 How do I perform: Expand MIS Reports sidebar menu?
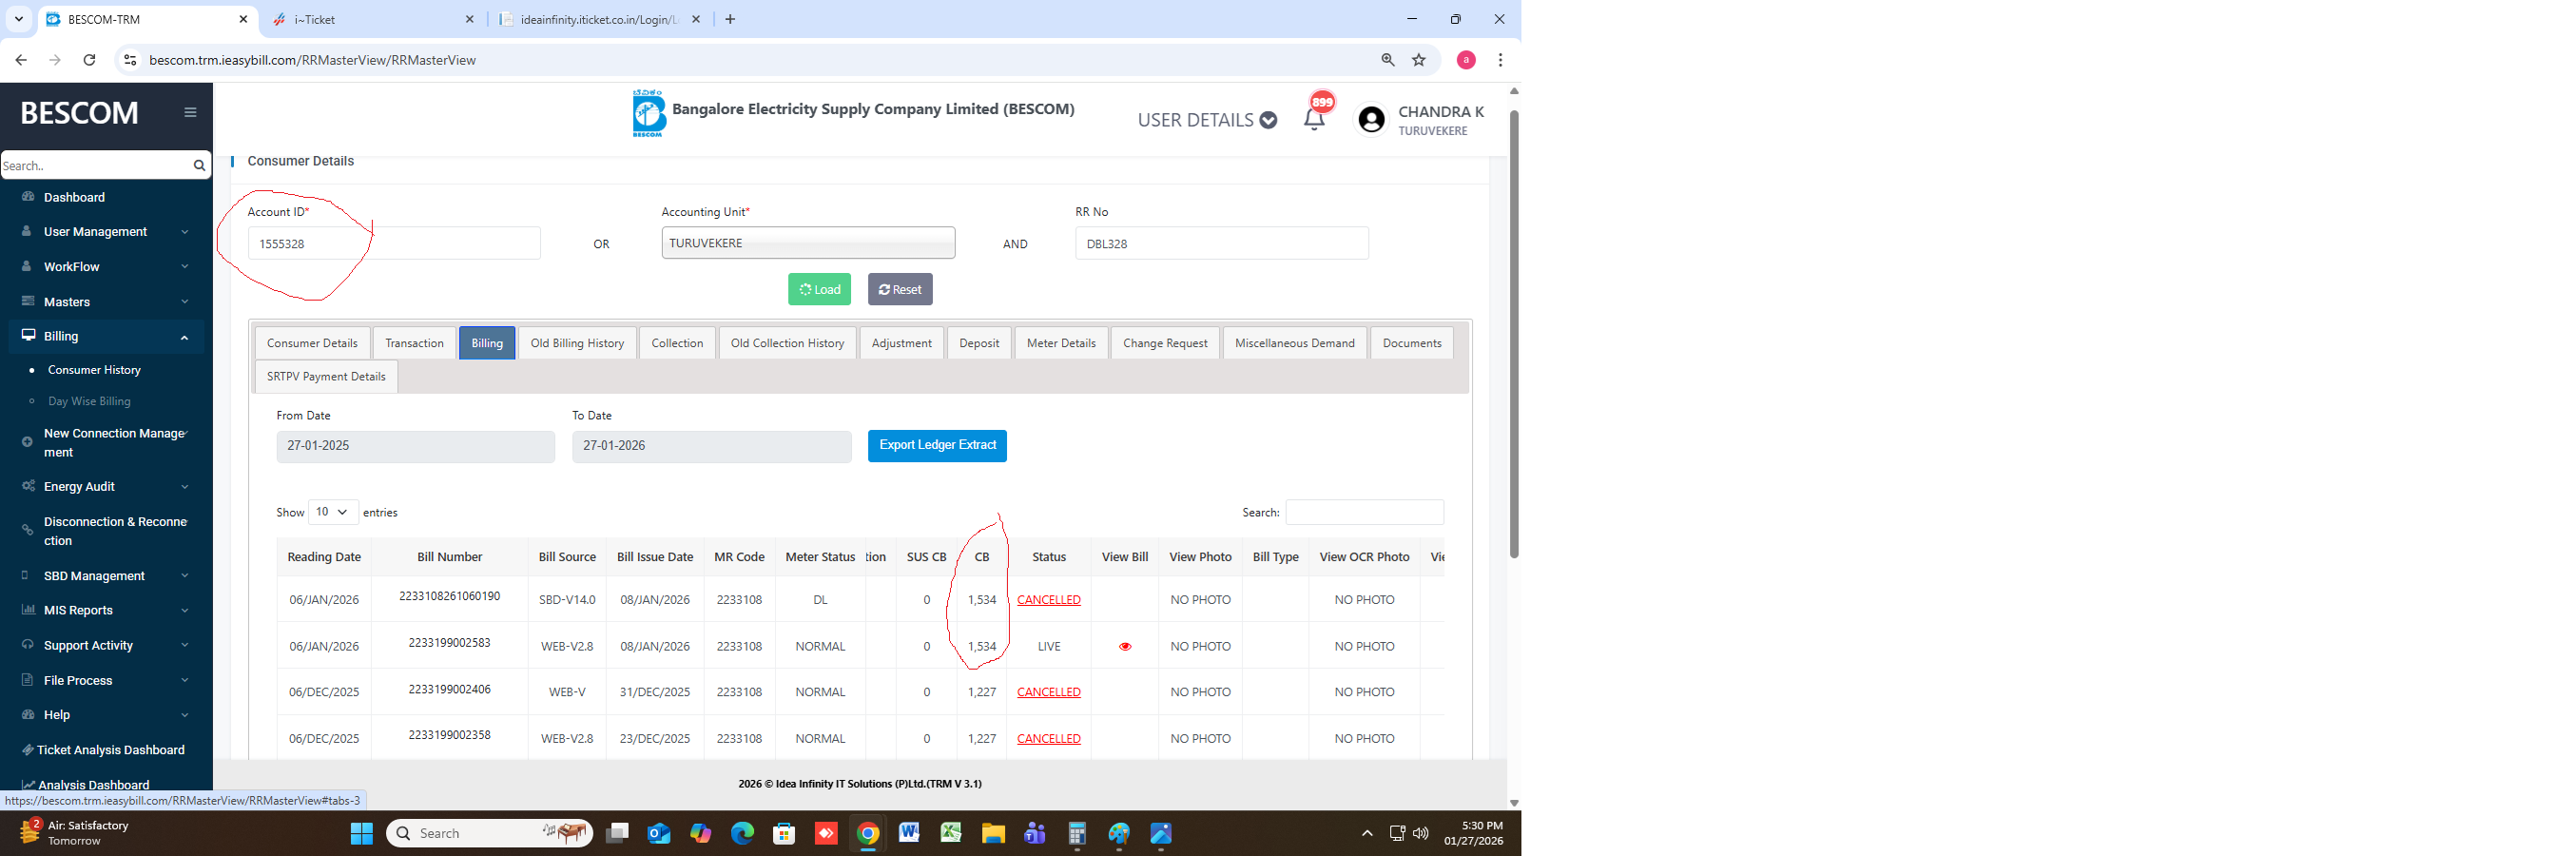[105, 610]
